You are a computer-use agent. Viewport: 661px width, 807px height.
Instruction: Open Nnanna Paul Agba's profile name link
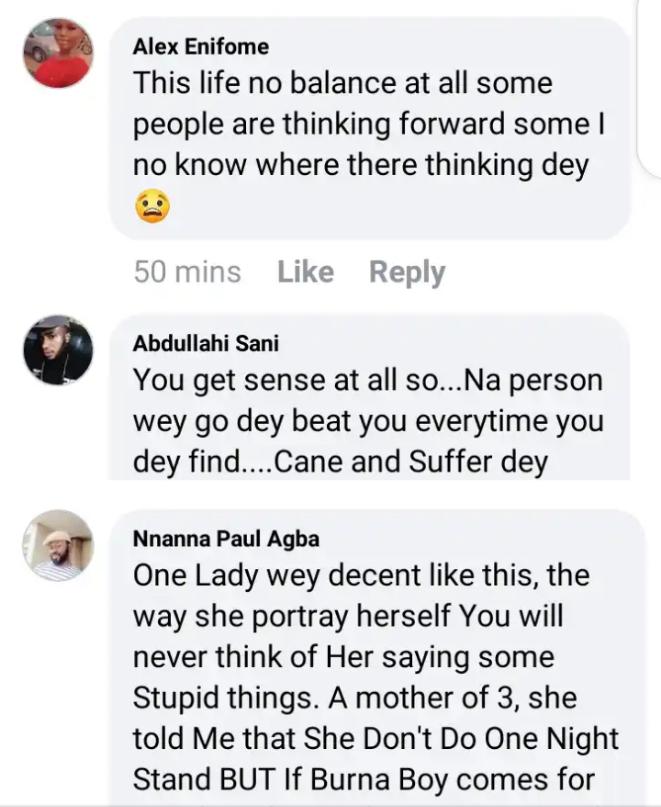pyautogui.click(x=225, y=538)
